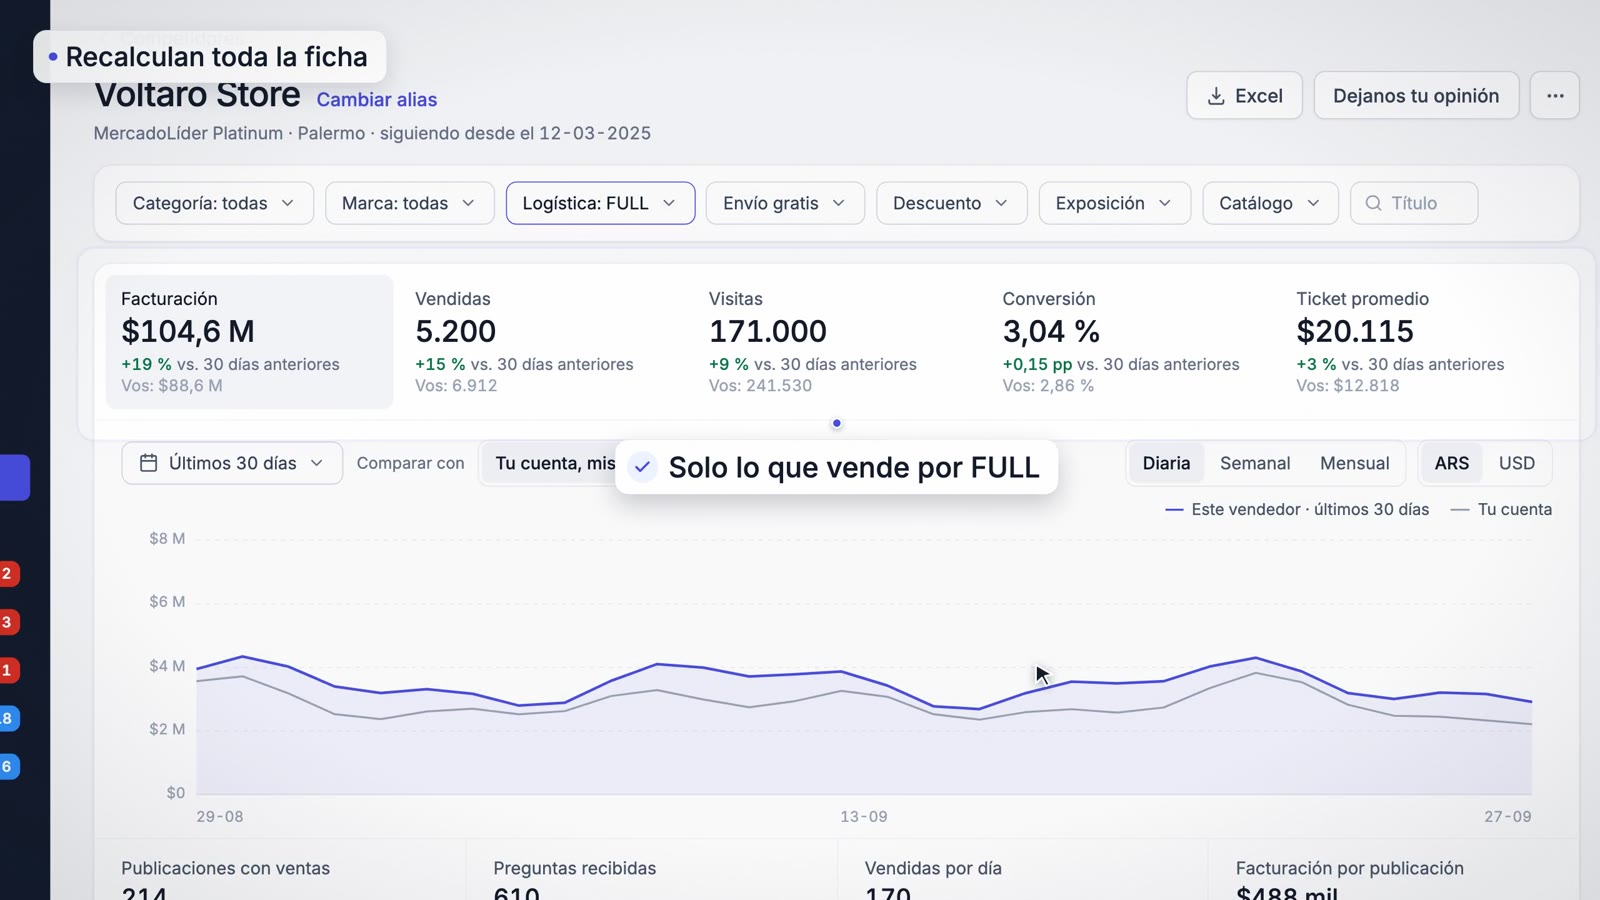Select the Ticket promedio metric card
This screenshot has width=1600, height=900.
click(1425, 342)
